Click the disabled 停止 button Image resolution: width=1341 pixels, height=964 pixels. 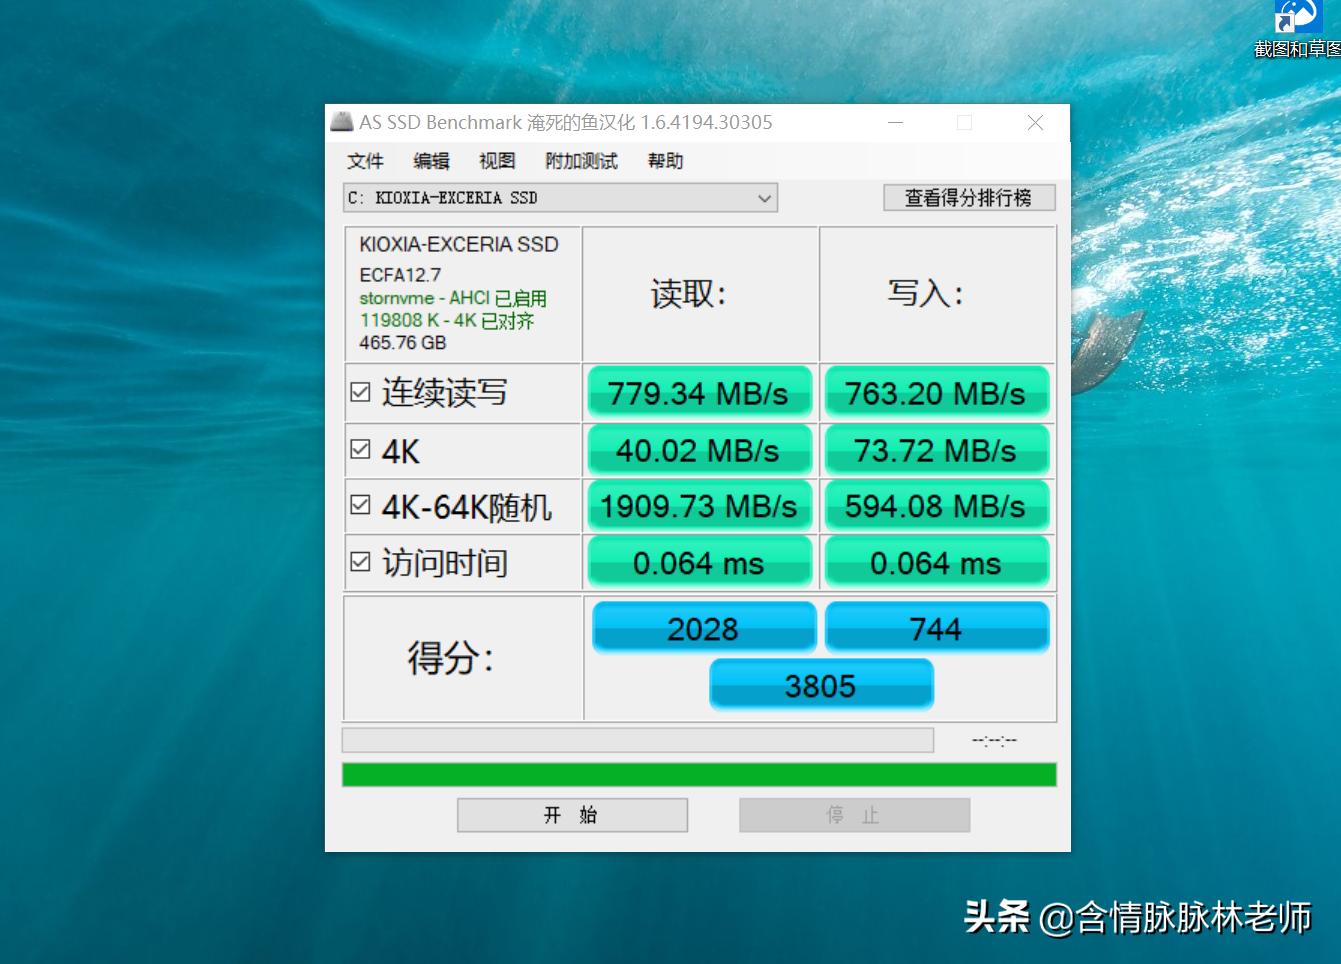click(854, 814)
